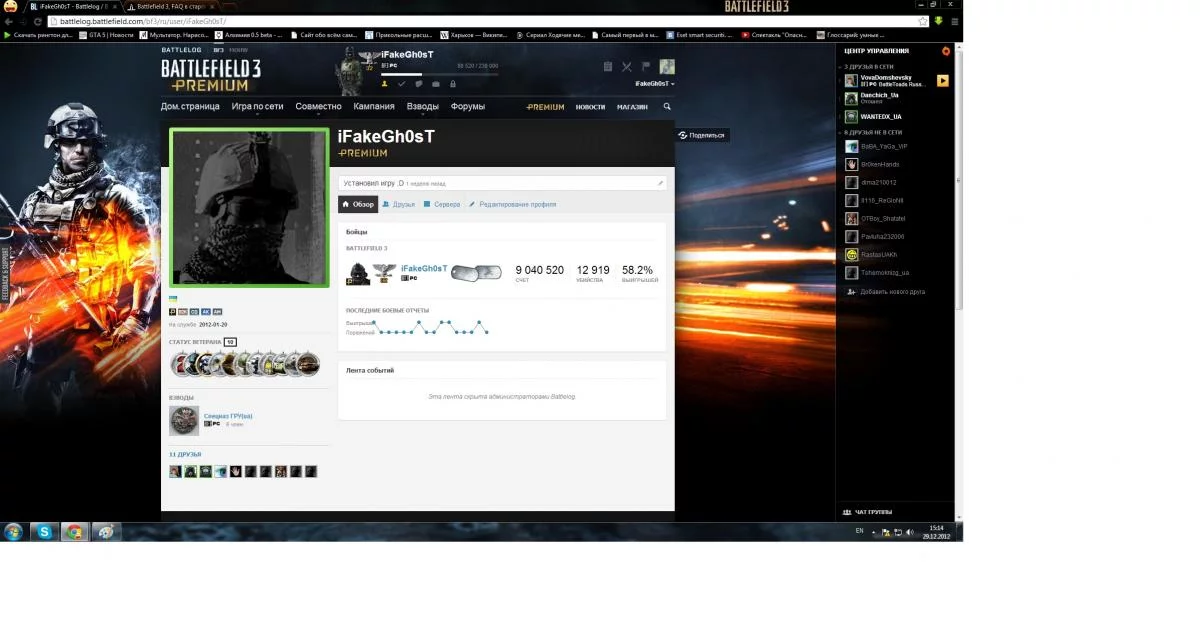The height and width of the screenshot is (635, 1200).
Task: Select friend VovaDomshevsky in com center
Action: pos(885,80)
